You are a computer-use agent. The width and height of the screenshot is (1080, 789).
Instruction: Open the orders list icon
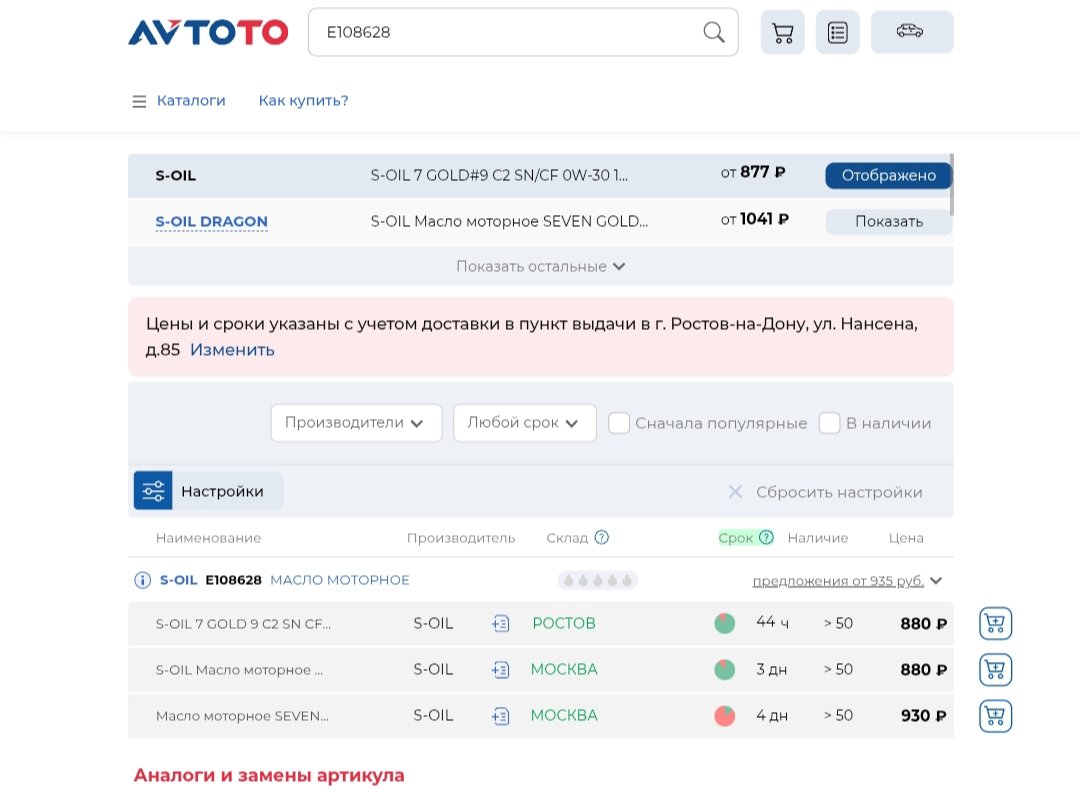(x=838, y=32)
